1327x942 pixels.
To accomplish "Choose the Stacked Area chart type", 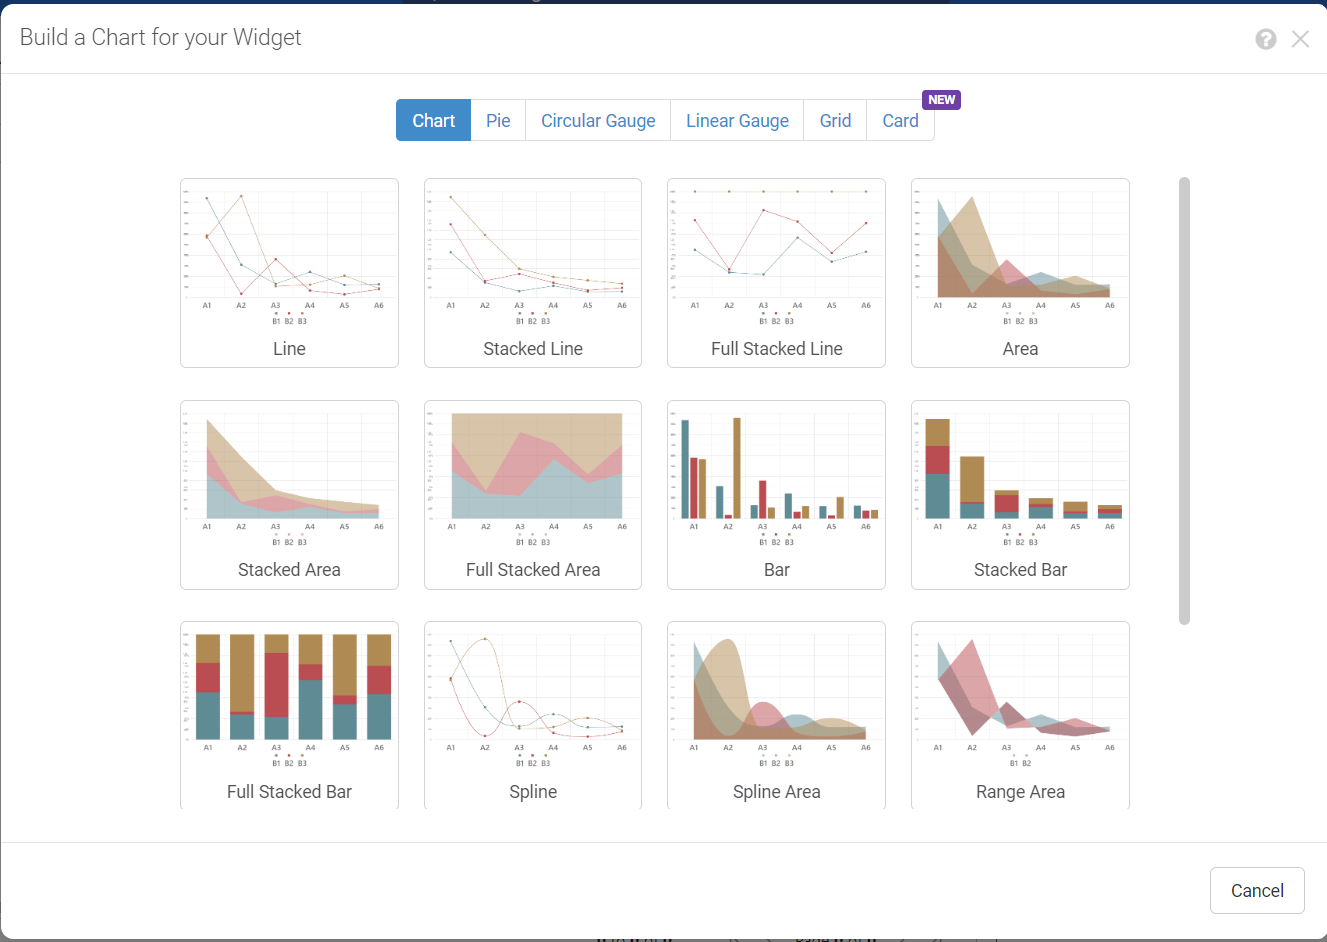I will click(x=289, y=494).
